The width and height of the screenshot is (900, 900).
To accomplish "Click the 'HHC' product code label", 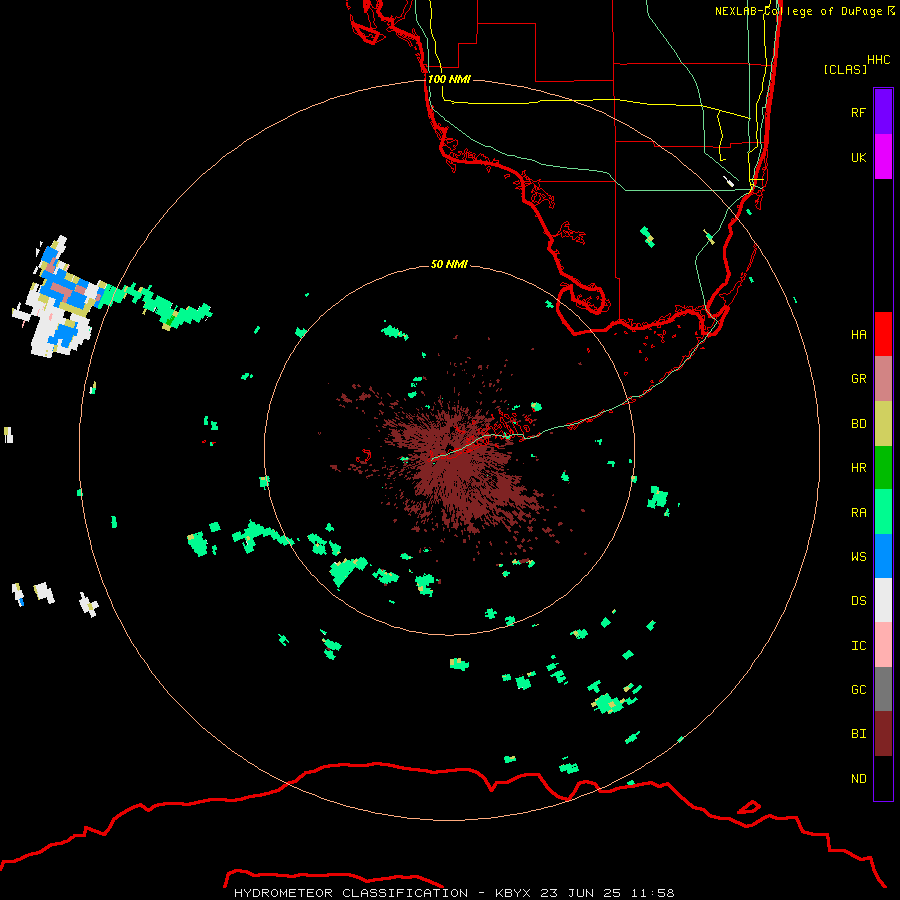I will coord(879,60).
